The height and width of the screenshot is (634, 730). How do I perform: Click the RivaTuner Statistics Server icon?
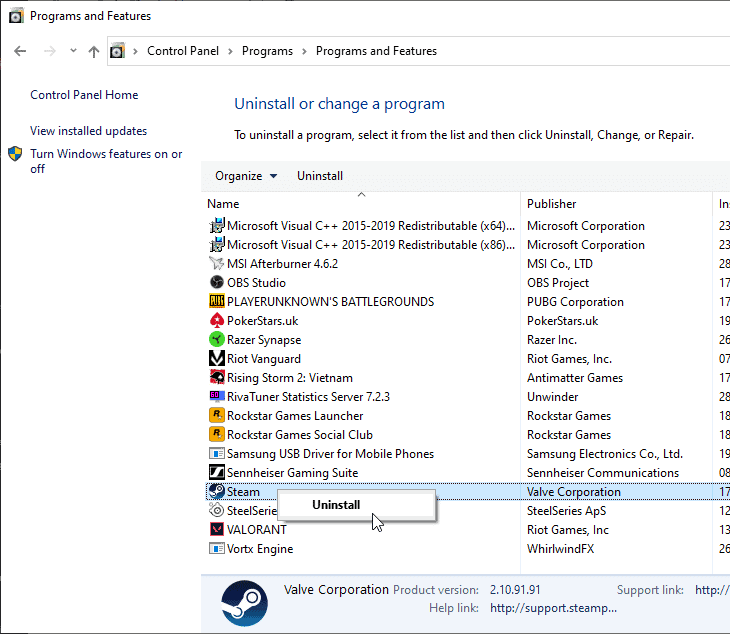(216, 397)
